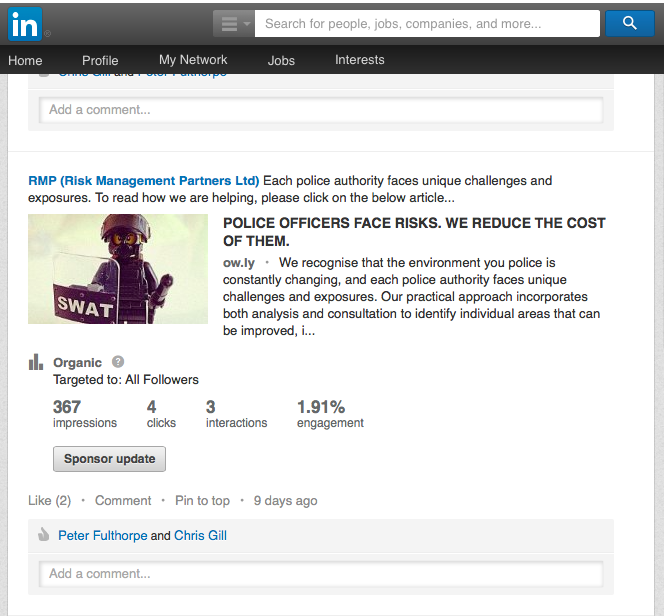
Task: Open the My Network menu
Action: pos(193,60)
